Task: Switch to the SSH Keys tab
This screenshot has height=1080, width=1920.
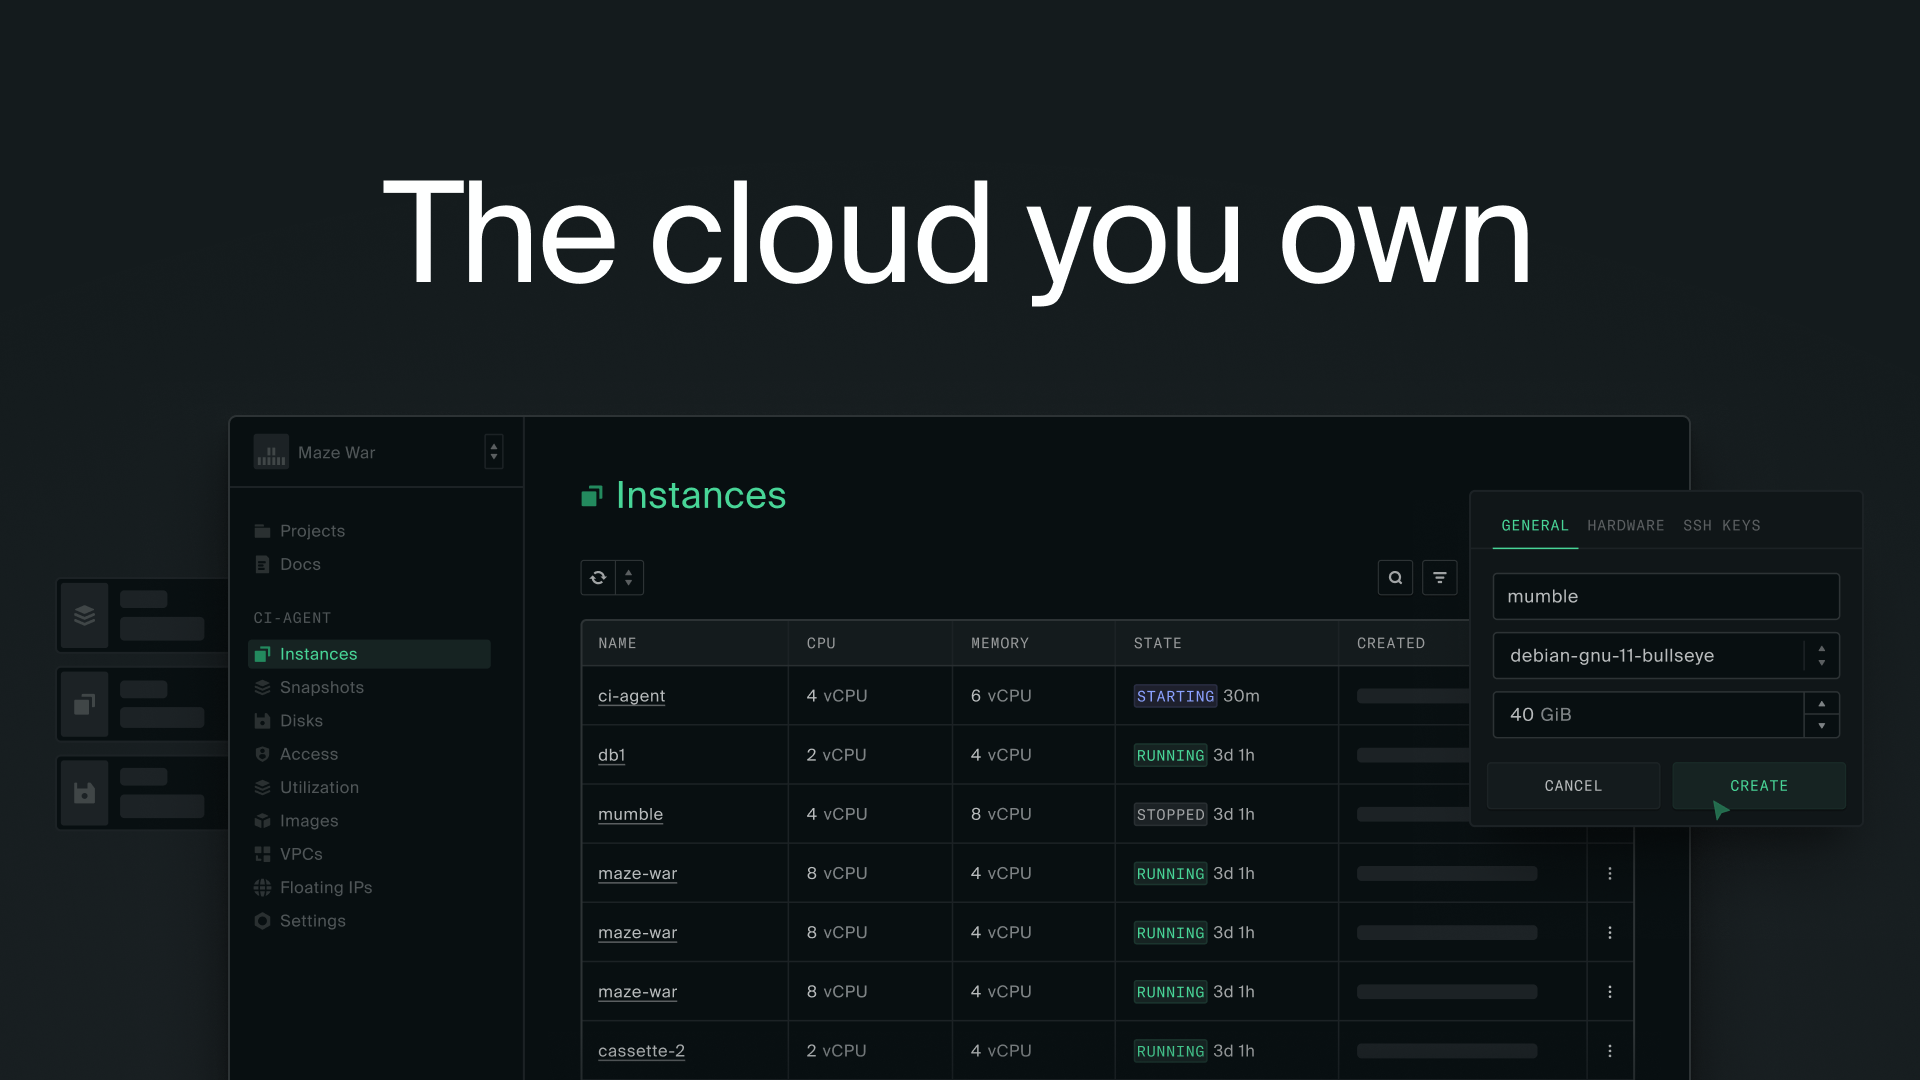Action: [1721, 526]
